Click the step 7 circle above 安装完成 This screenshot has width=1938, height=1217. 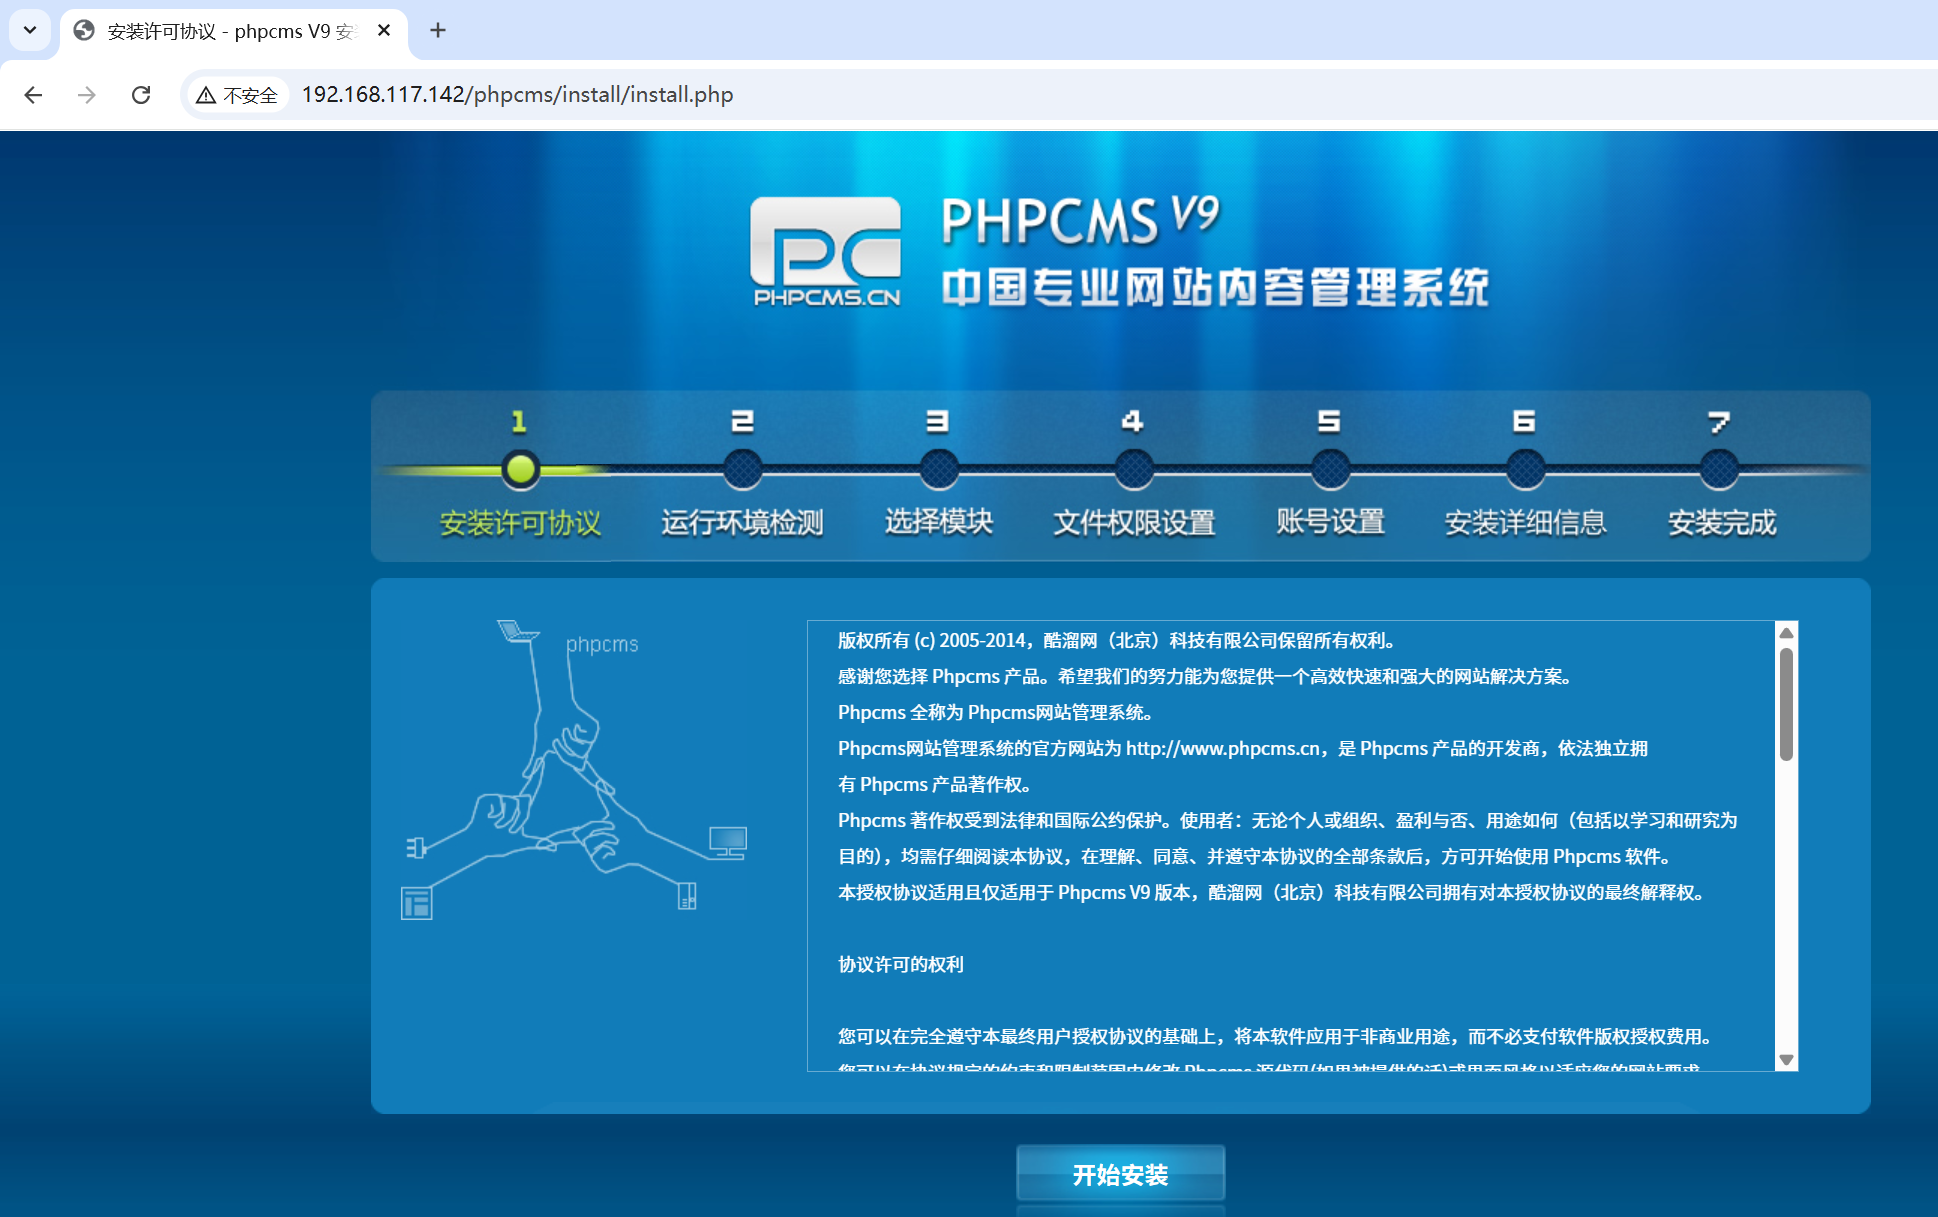click(x=1719, y=469)
